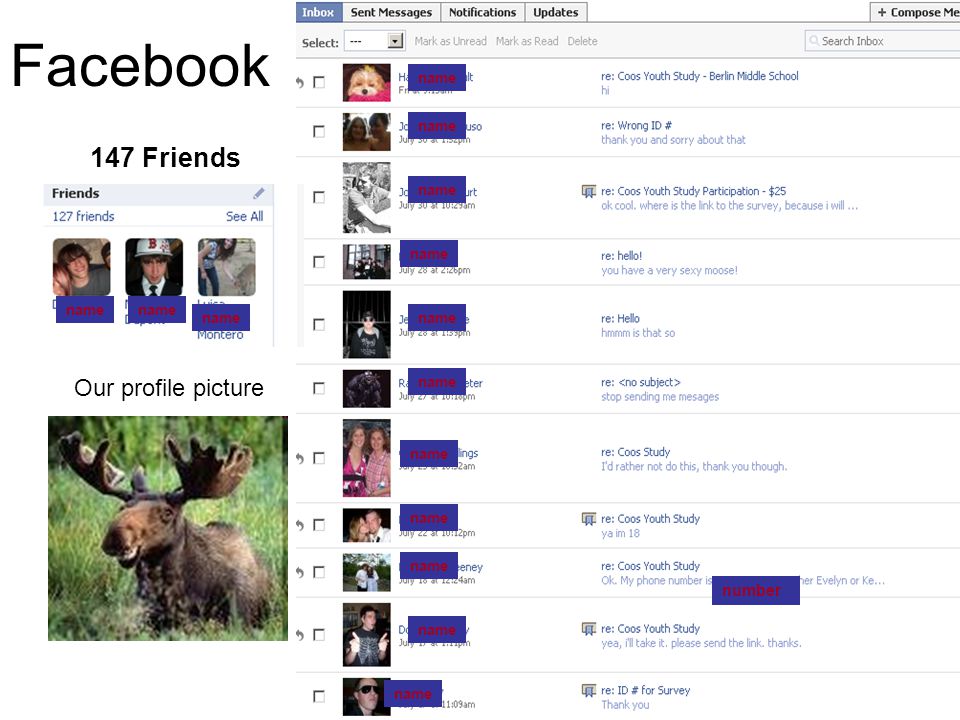Viewport: 960px width, 720px height.
Task: Click chat bubble icon beside 'yea, i'll take it' message
Action: coord(588,629)
